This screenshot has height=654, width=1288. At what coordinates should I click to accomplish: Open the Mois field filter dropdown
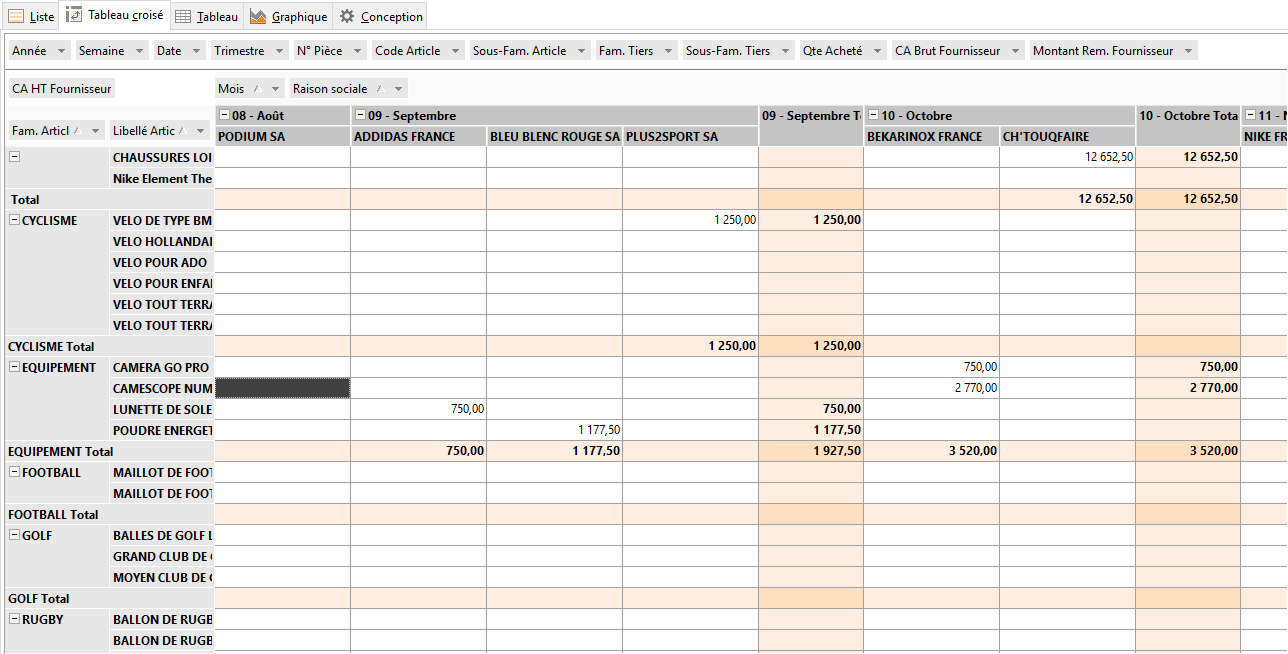click(274, 89)
